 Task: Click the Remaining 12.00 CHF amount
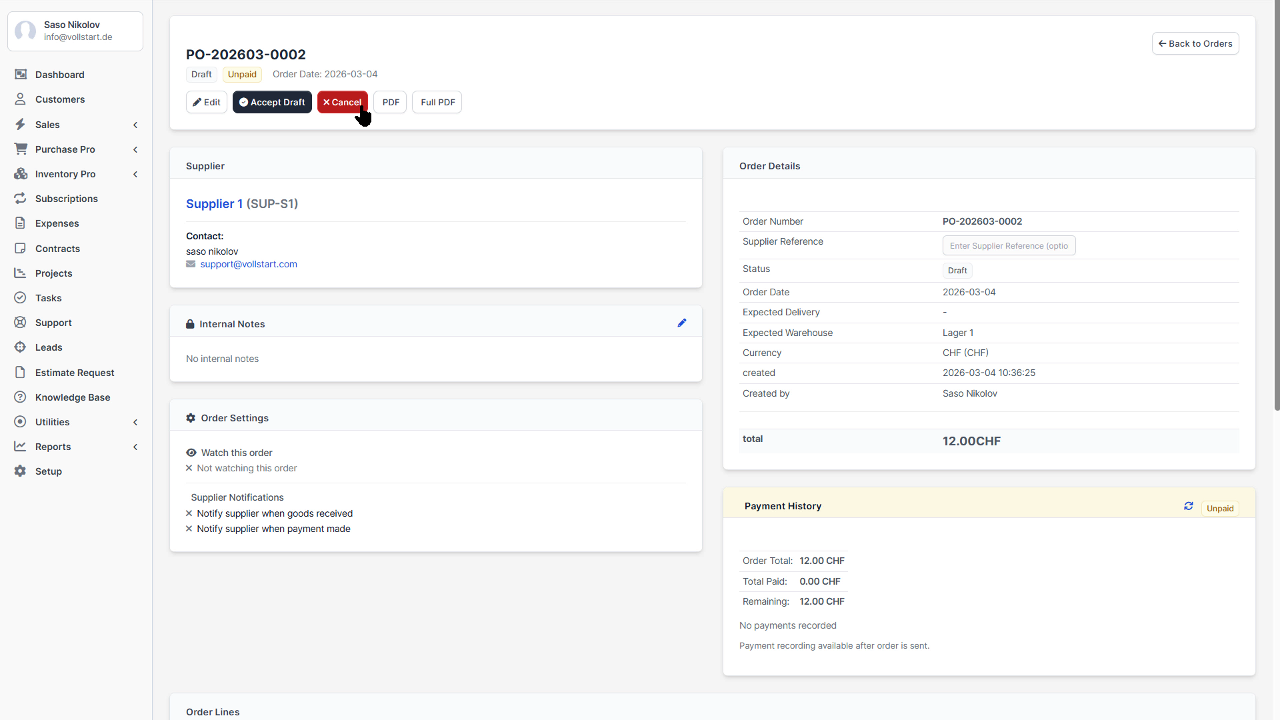pyautogui.click(x=822, y=602)
